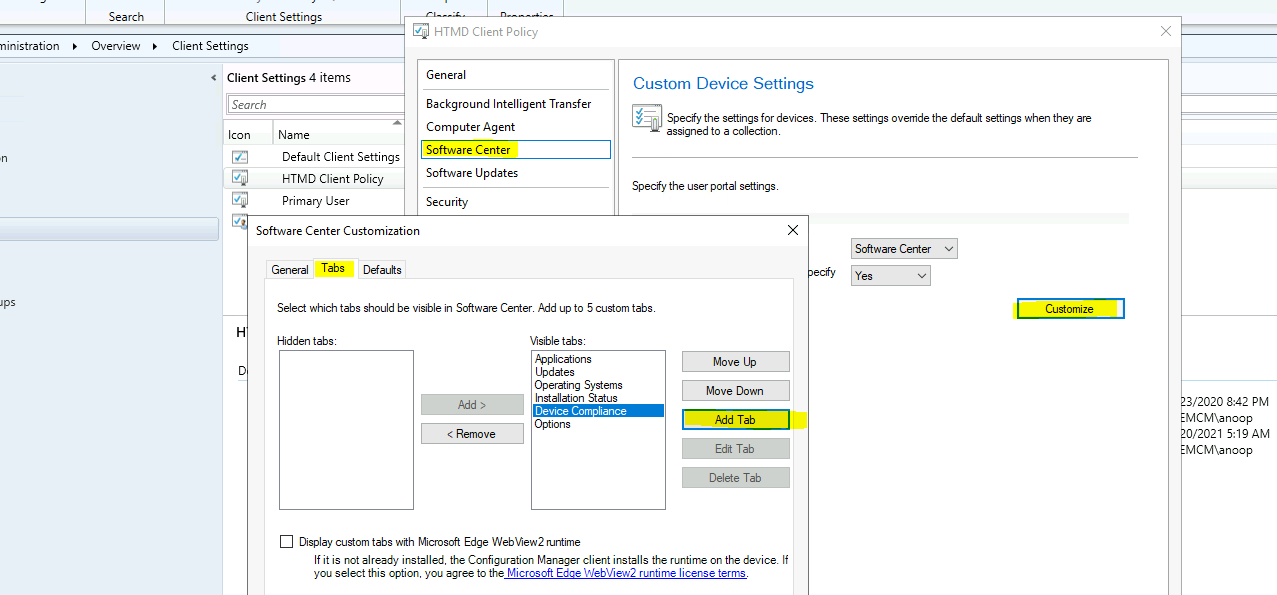The image size is (1277, 595).
Task: Click Client Settings in the breadcrumb
Action: [210, 46]
